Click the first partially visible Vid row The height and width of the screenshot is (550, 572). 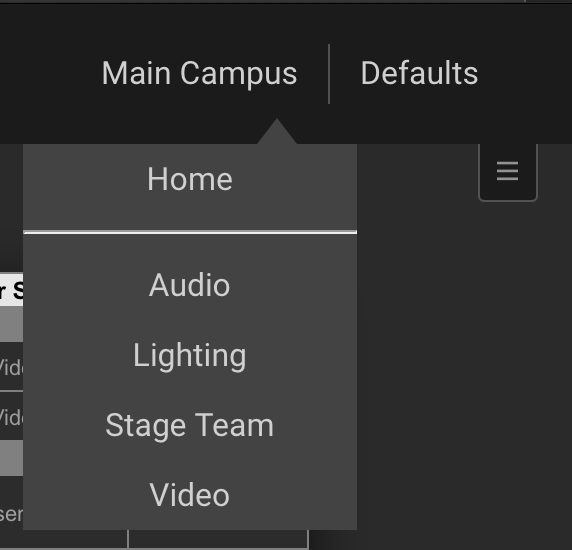(11, 367)
